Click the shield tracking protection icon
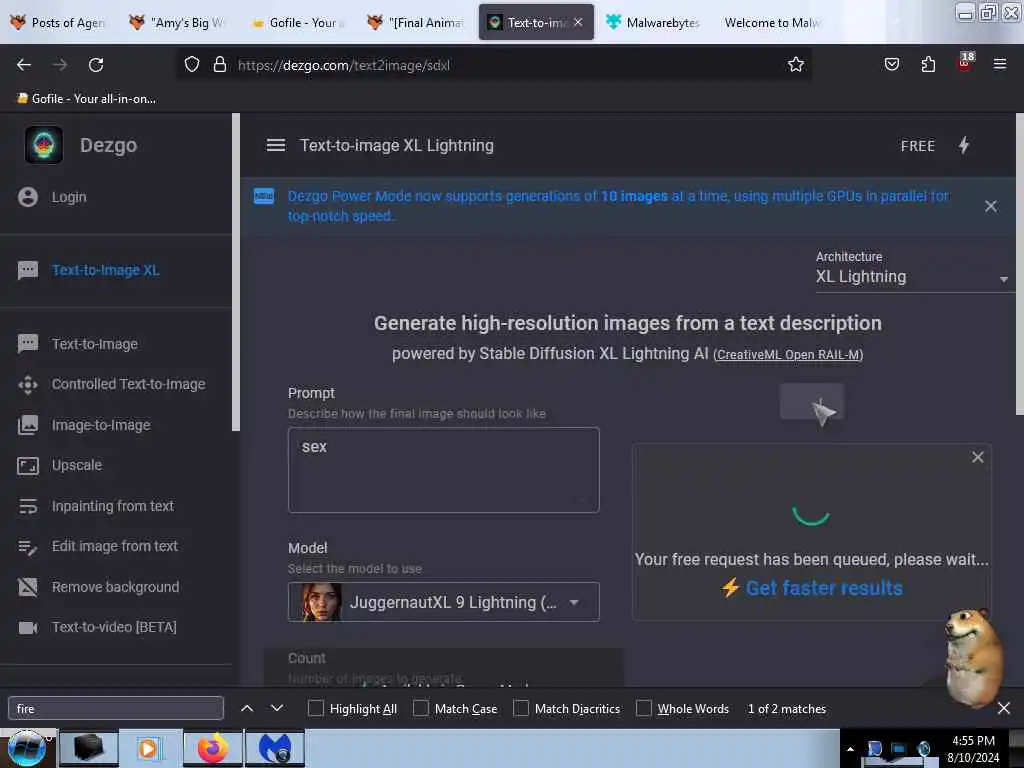The height and width of the screenshot is (768, 1024). [191, 65]
